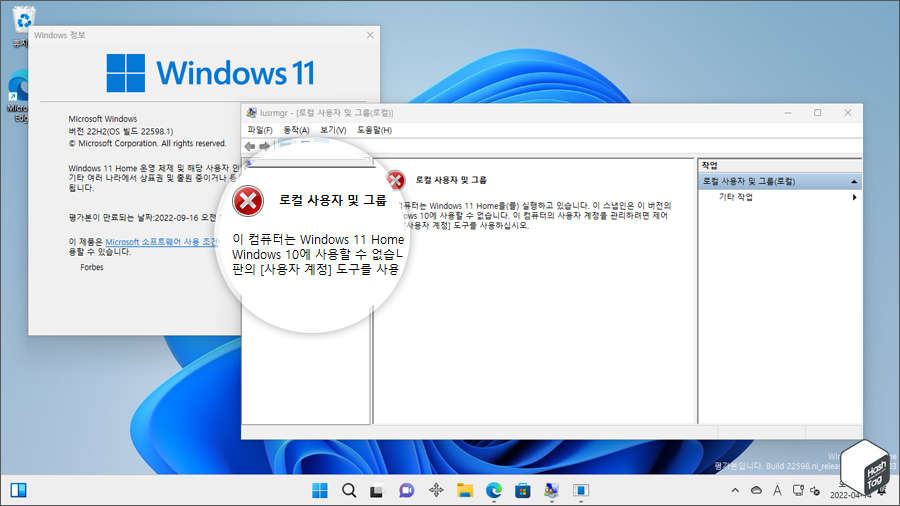The width and height of the screenshot is (900, 506).
Task: Open File Explorer from taskbar
Action: [x=465, y=491]
